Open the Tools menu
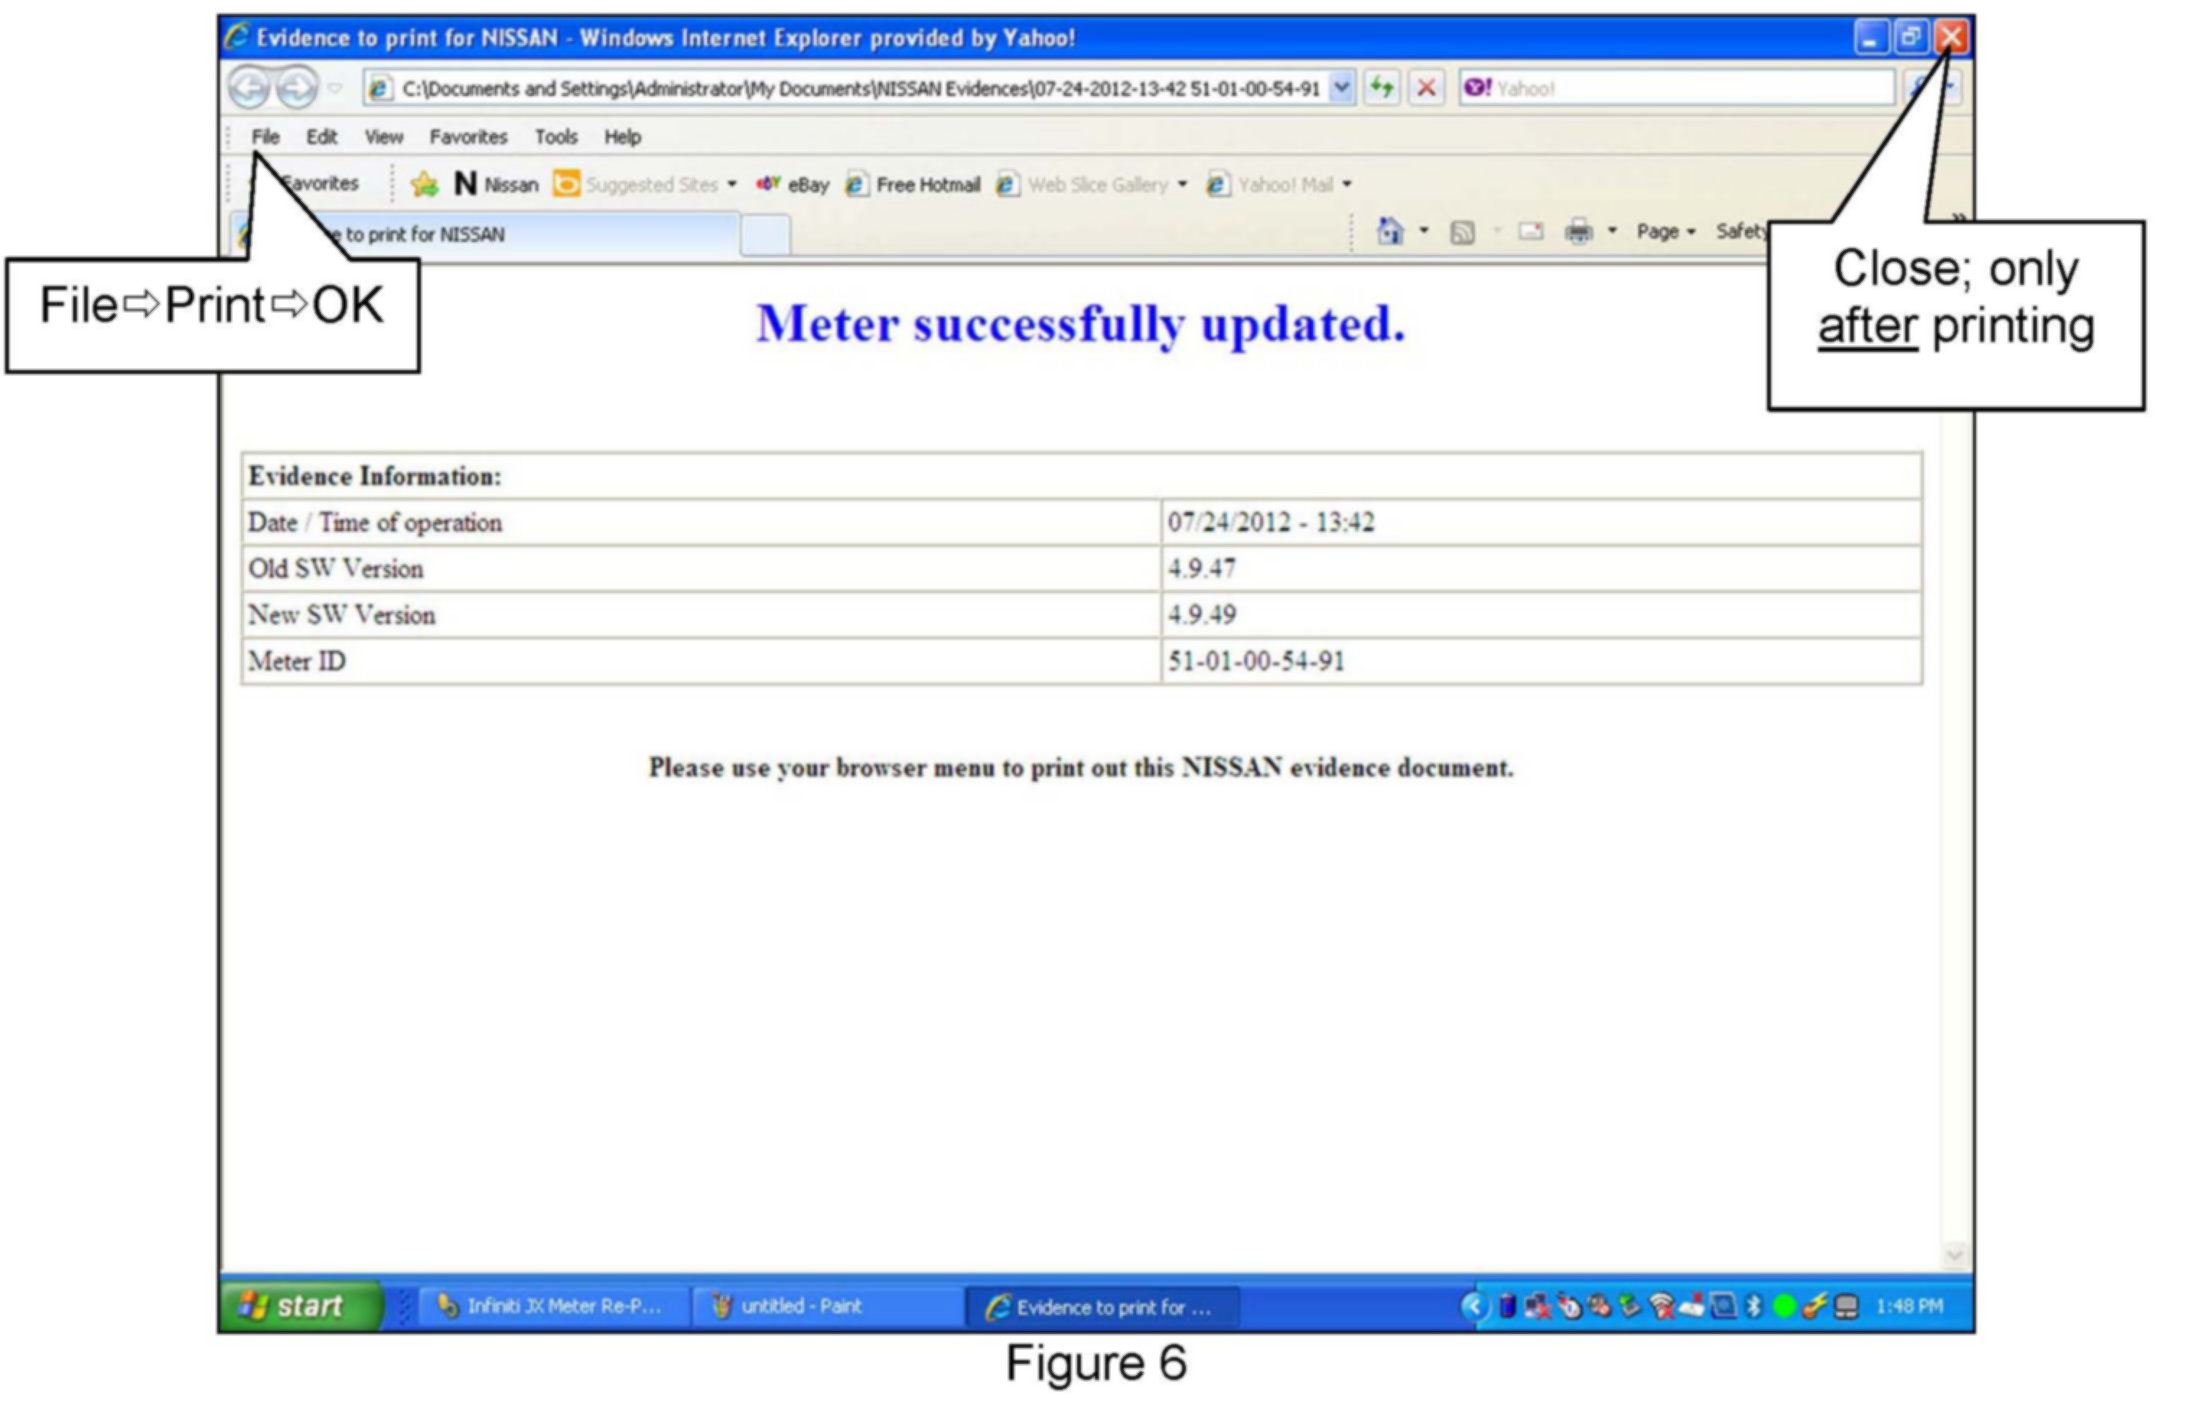The image size is (2185, 1401). 555,137
